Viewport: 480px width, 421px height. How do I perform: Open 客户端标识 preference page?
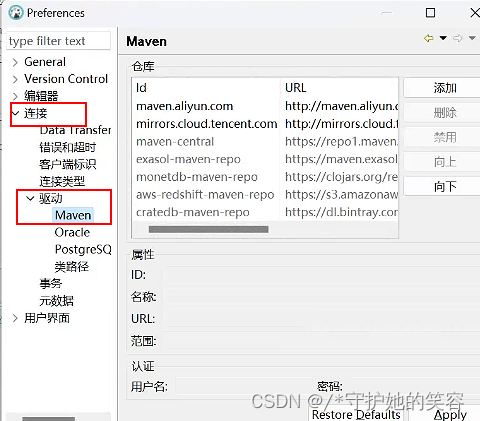point(68,164)
